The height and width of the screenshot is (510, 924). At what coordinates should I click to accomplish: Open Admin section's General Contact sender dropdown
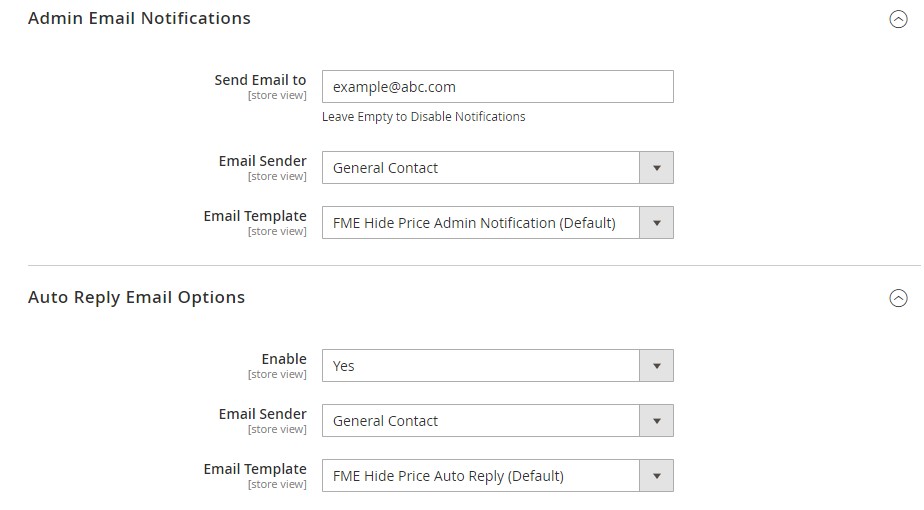tap(481, 168)
